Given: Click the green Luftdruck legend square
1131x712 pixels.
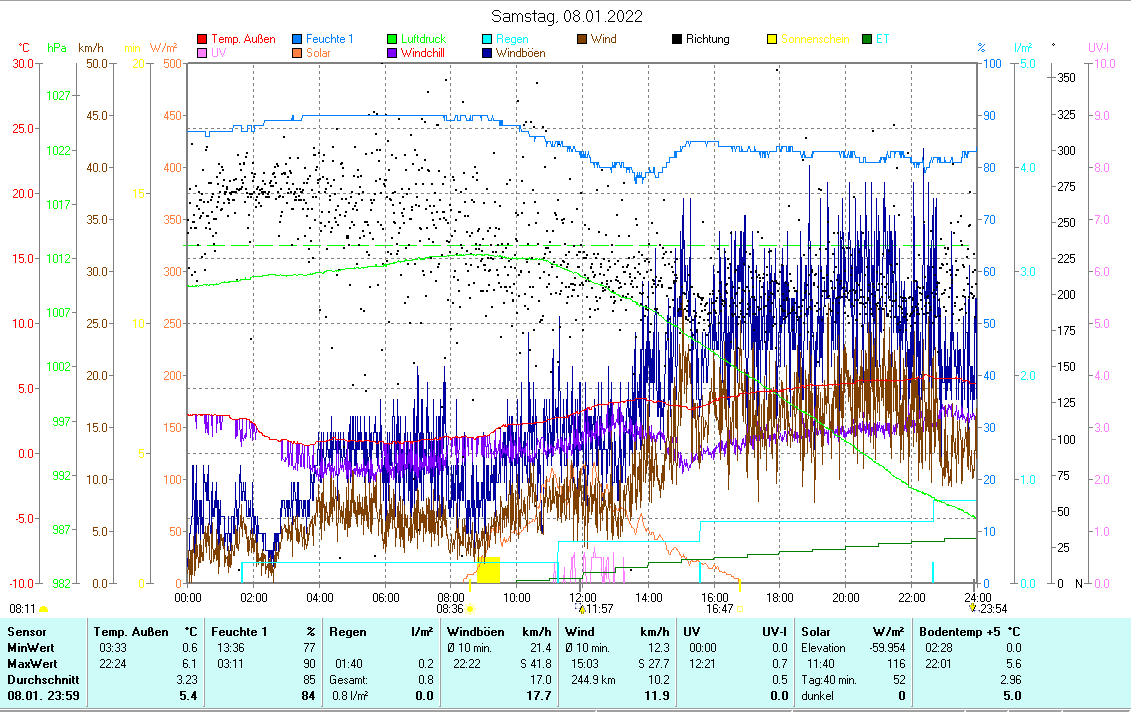Looking at the screenshot, I should pyautogui.click(x=392, y=39).
